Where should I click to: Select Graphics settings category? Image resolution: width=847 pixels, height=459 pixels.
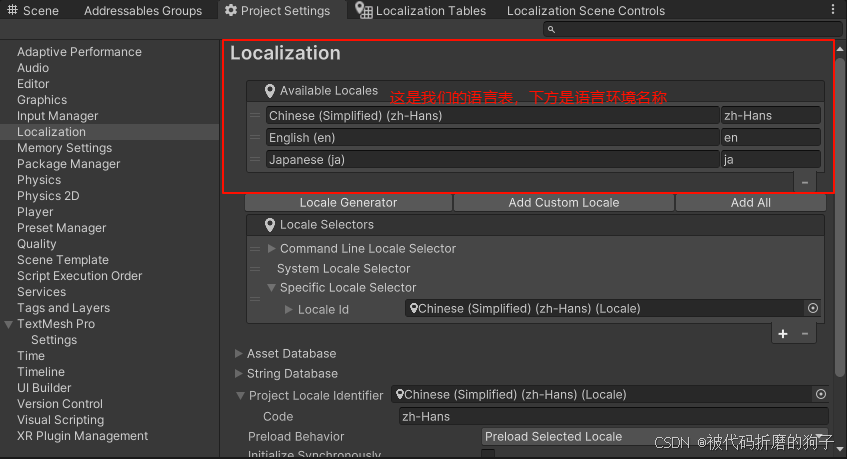[42, 100]
